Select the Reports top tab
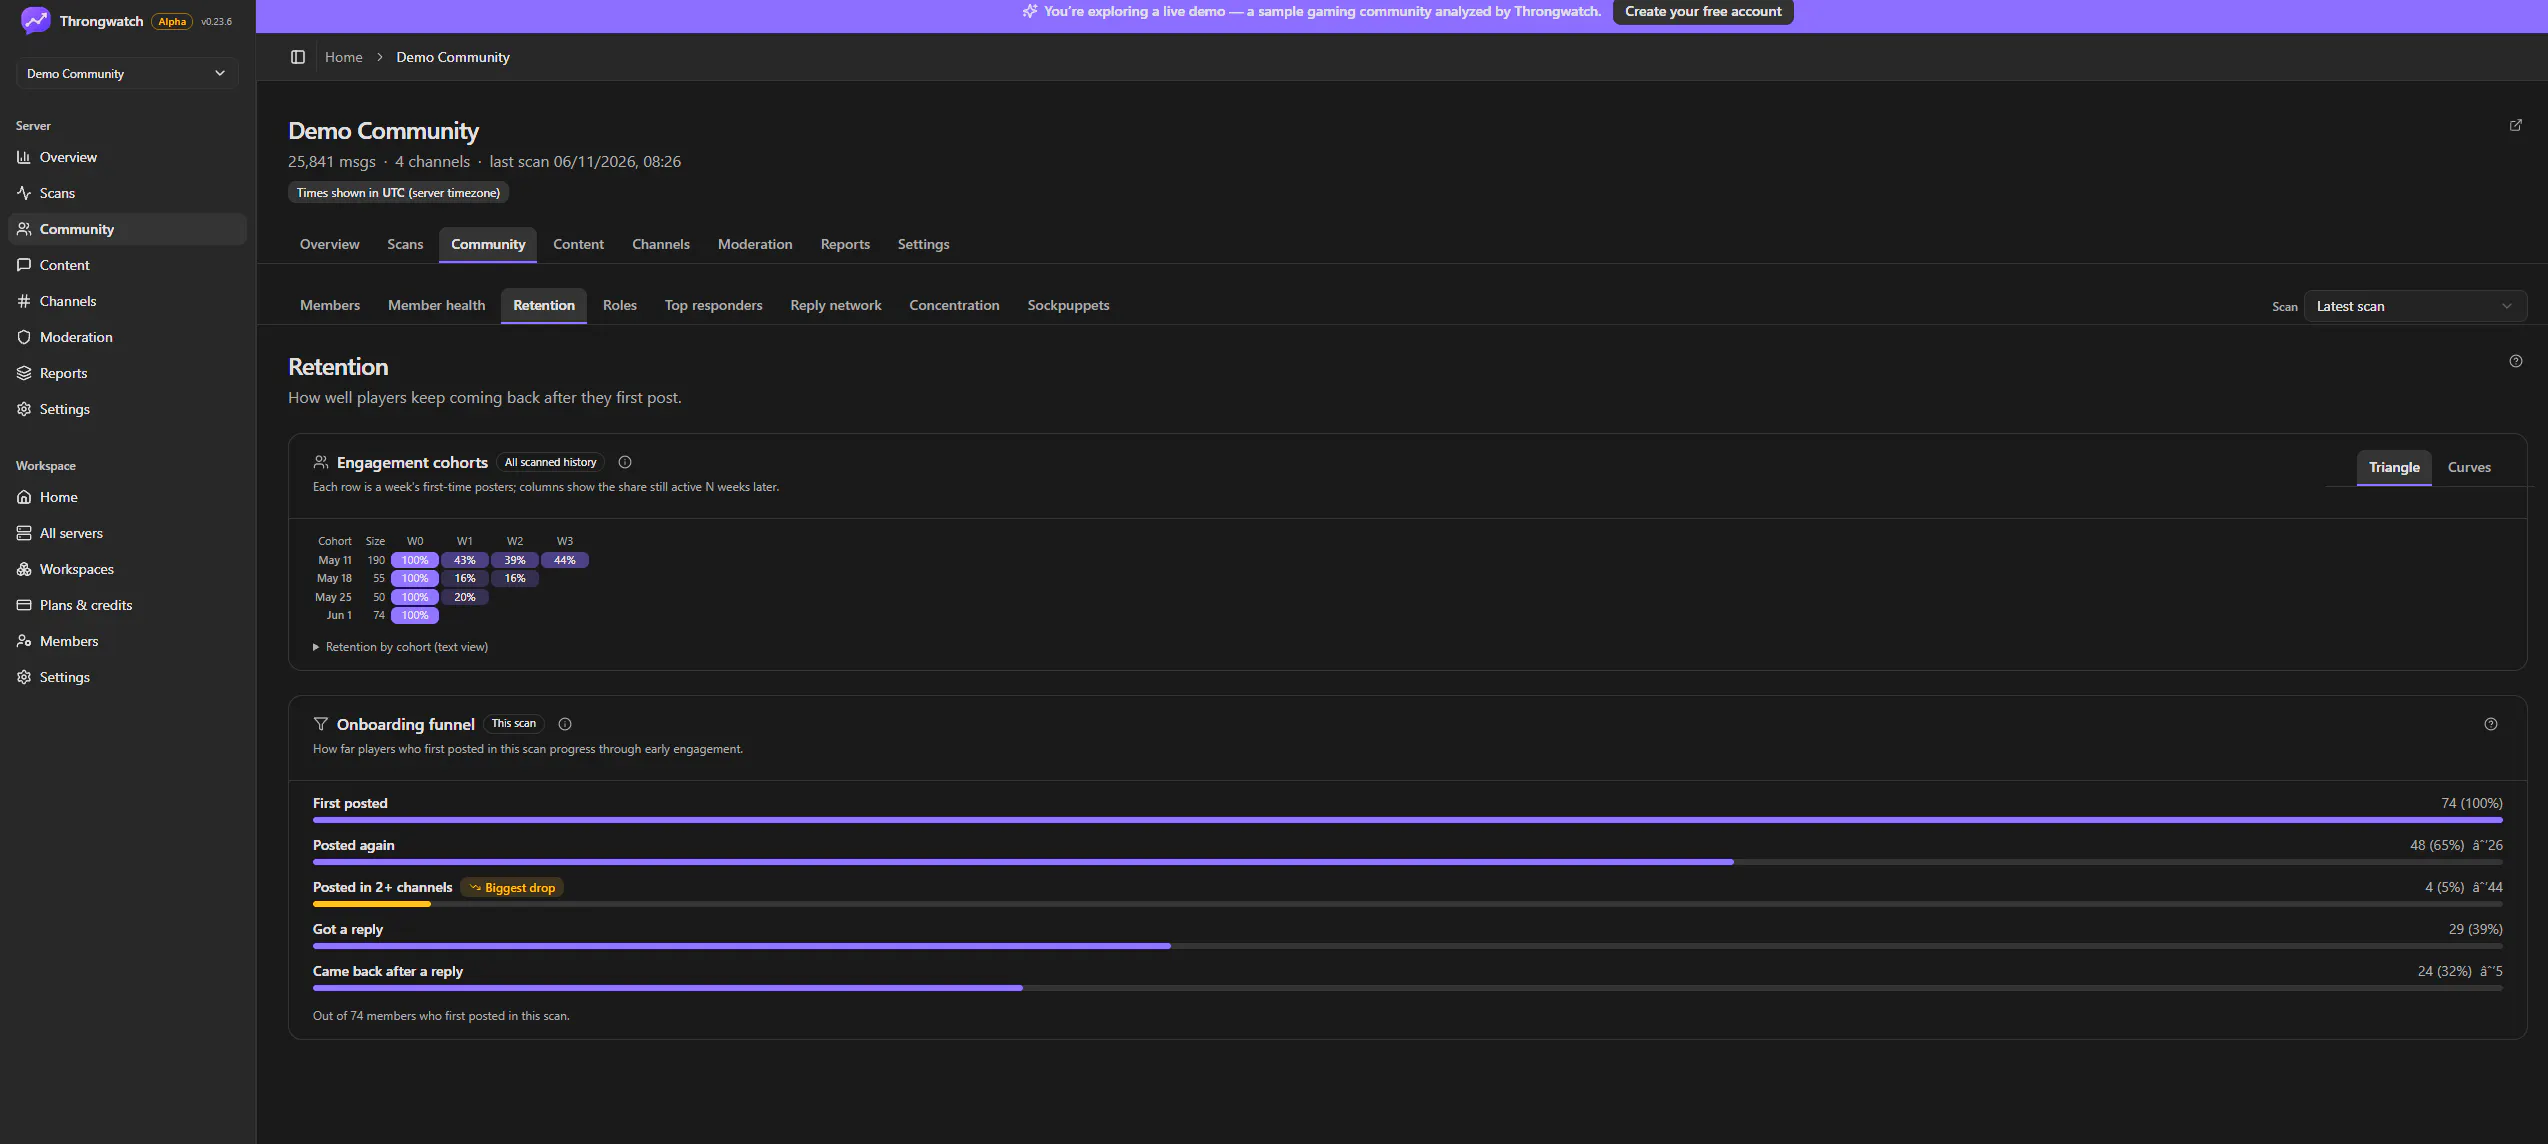 coord(845,244)
